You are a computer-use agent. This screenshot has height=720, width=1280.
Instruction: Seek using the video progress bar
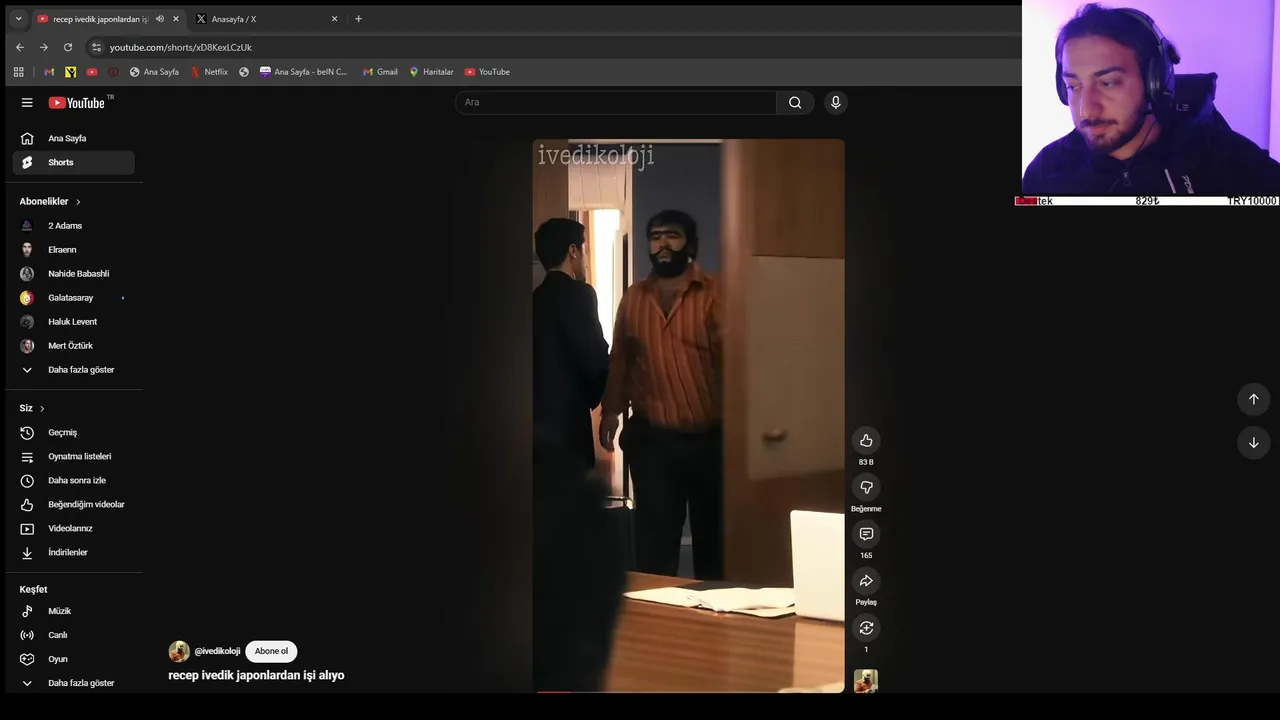[688, 691]
